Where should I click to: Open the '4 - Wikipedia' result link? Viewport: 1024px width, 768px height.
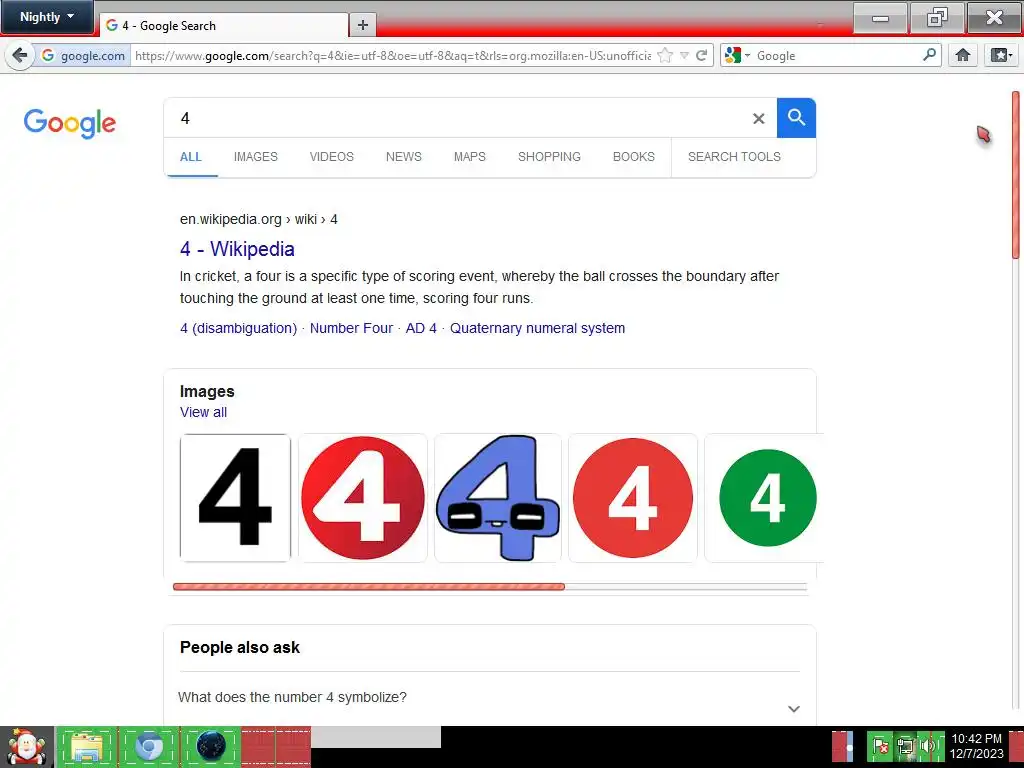click(237, 249)
